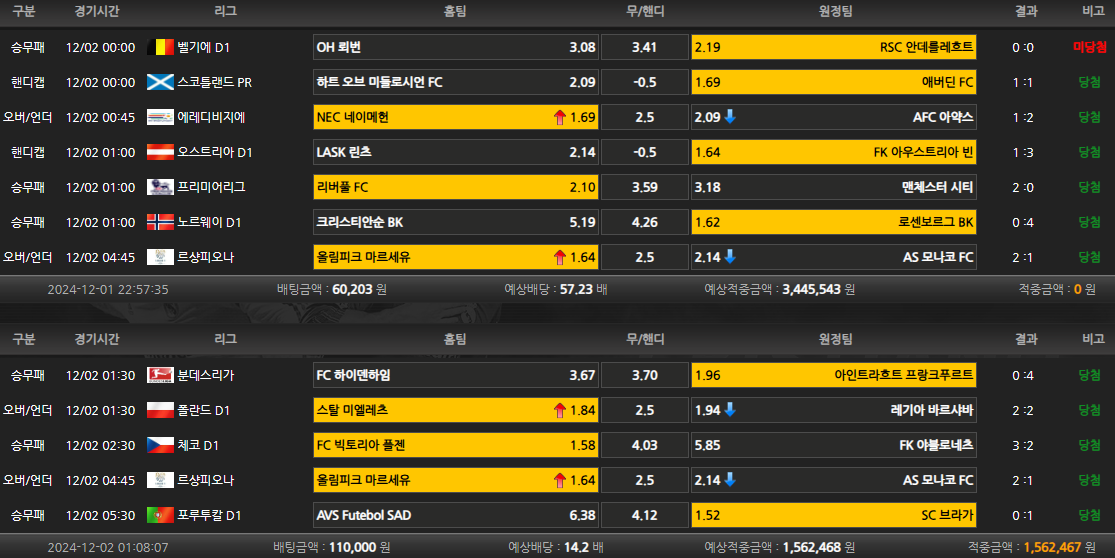The width and height of the screenshot is (1115, 558).
Task: Click result 0 :0 in the OH 뢰번 row
Action: click(x=1023, y=48)
